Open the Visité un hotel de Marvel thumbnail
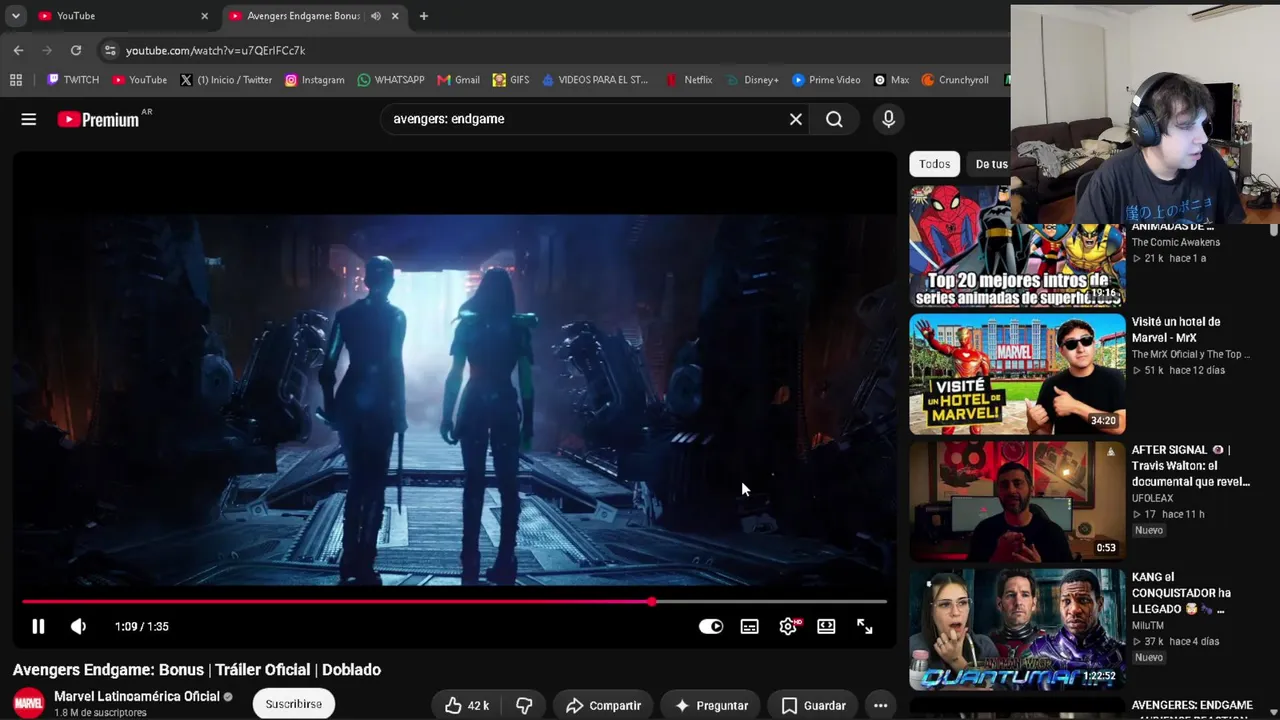 tap(1017, 374)
